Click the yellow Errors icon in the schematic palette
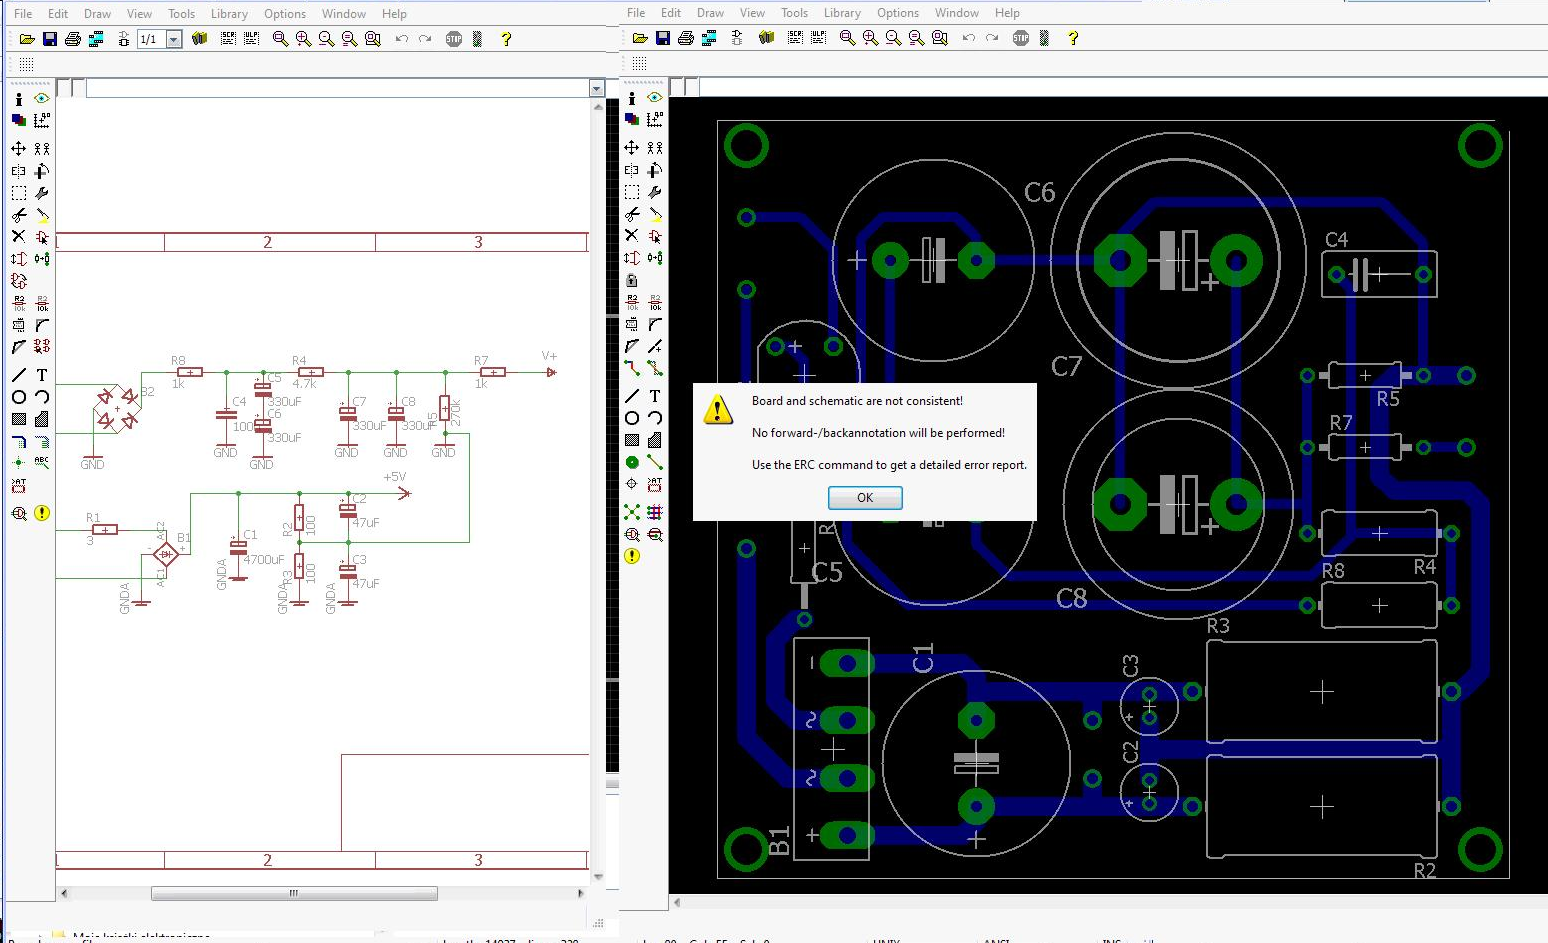This screenshot has width=1548, height=943. [42, 513]
